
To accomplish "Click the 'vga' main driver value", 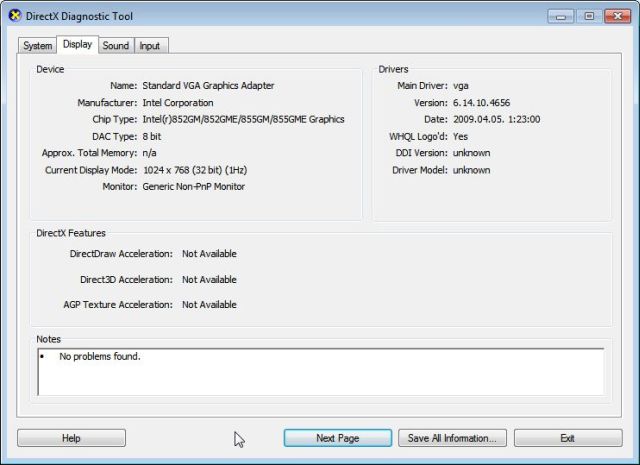I will pyautogui.click(x=460, y=86).
